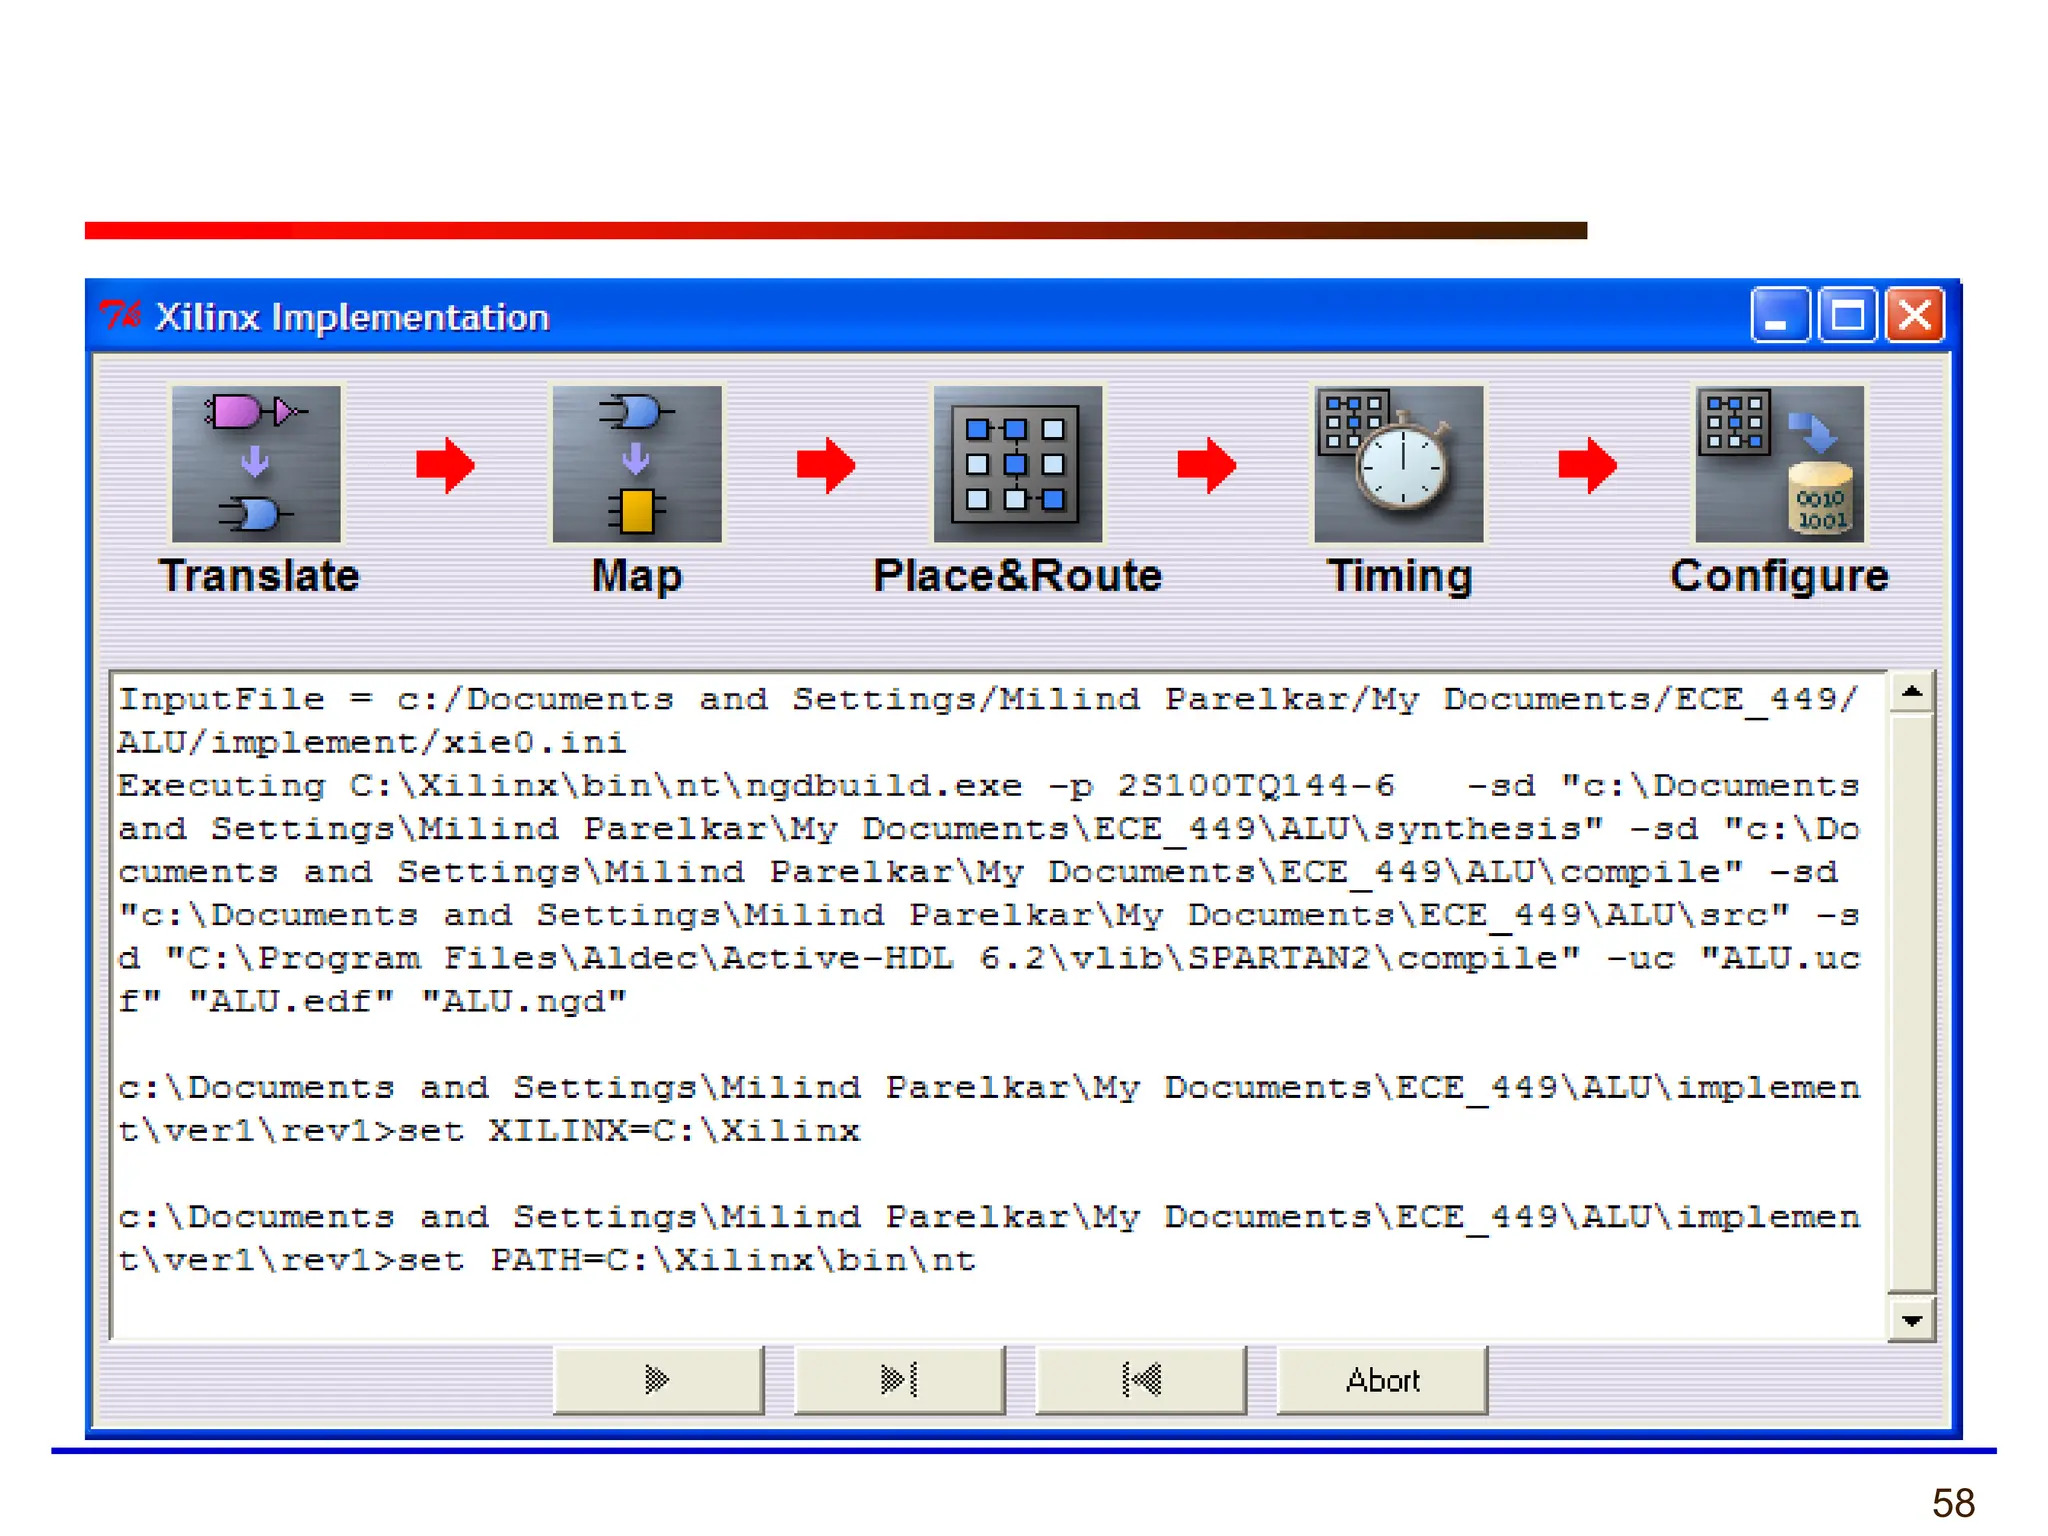Screen dimensions: 2048x1536
Task: Click the Timing stopwatch icon
Action: coord(1398,463)
